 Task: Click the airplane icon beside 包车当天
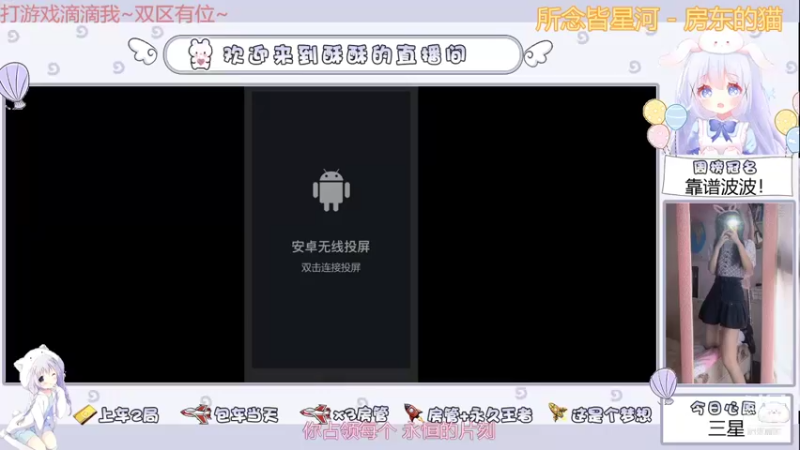pyautogui.click(x=196, y=413)
